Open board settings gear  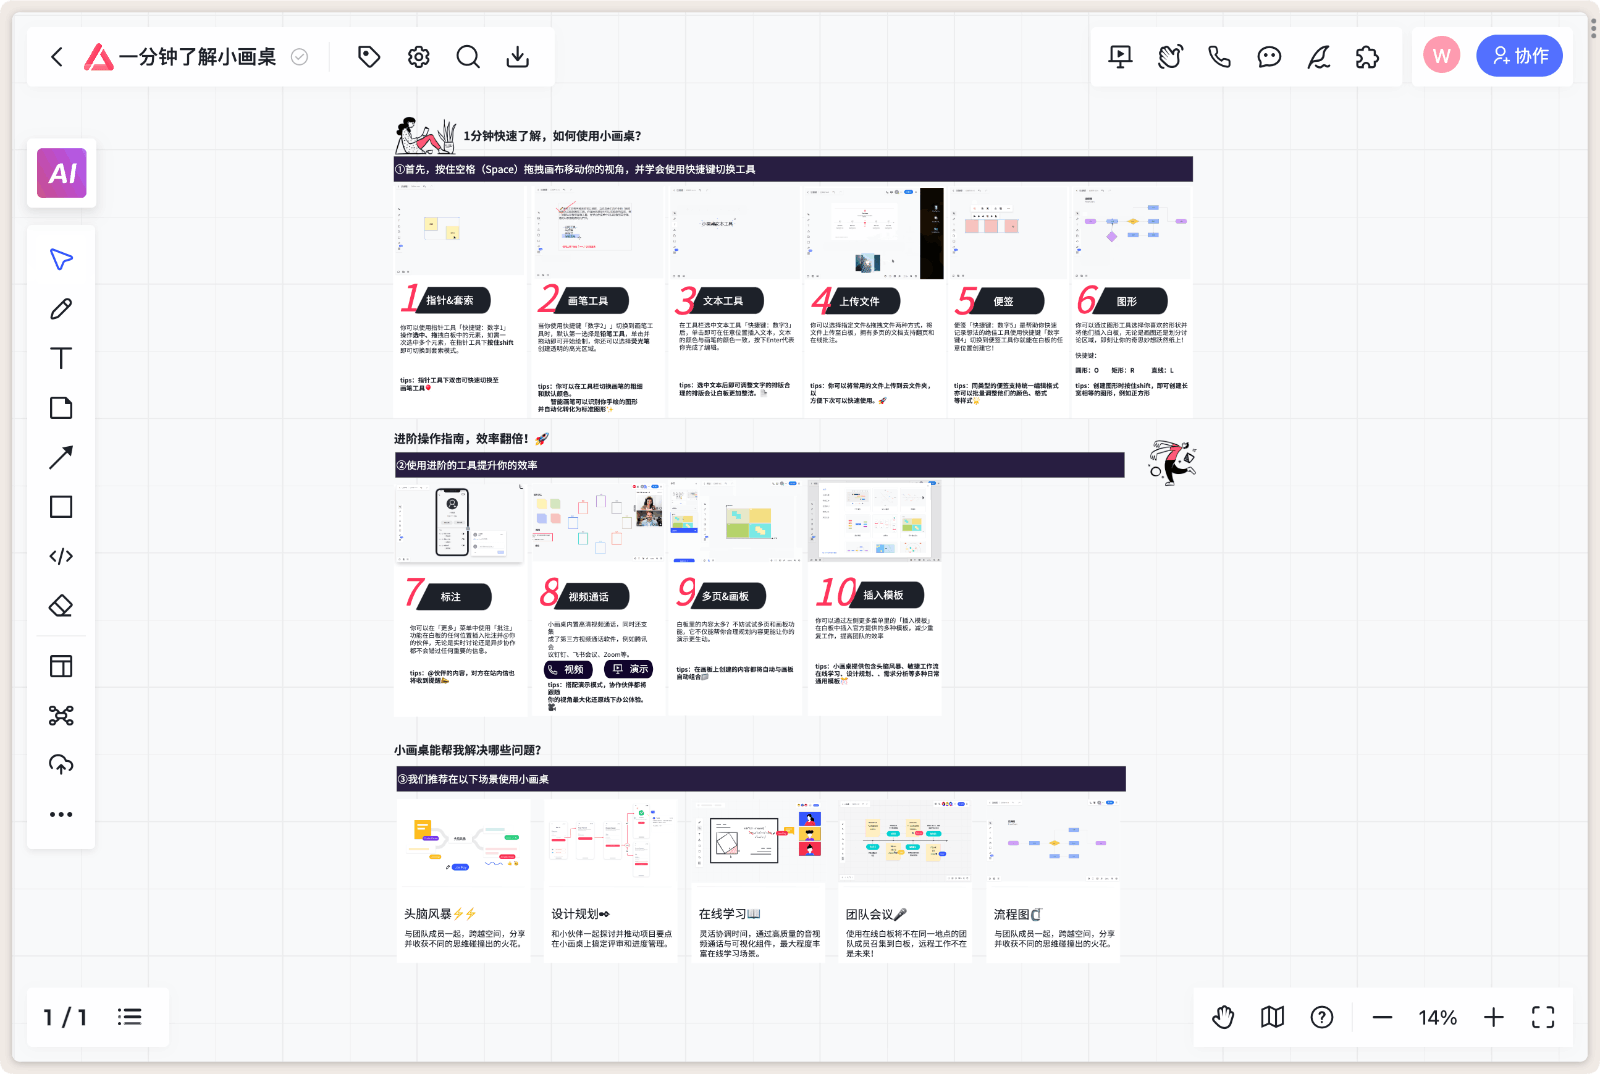419,57
